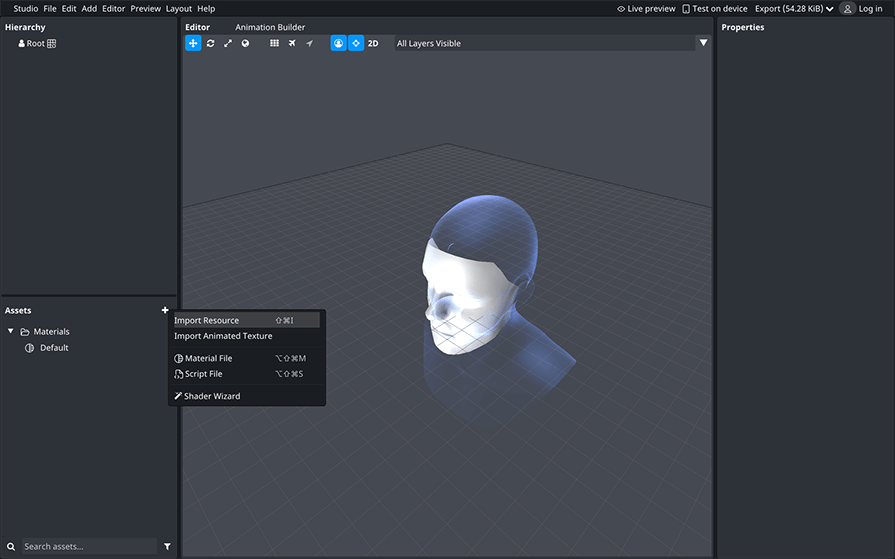This screenshot has height=559, width=895.
Task: Click the Search assets input field
Action: [88, 547]
